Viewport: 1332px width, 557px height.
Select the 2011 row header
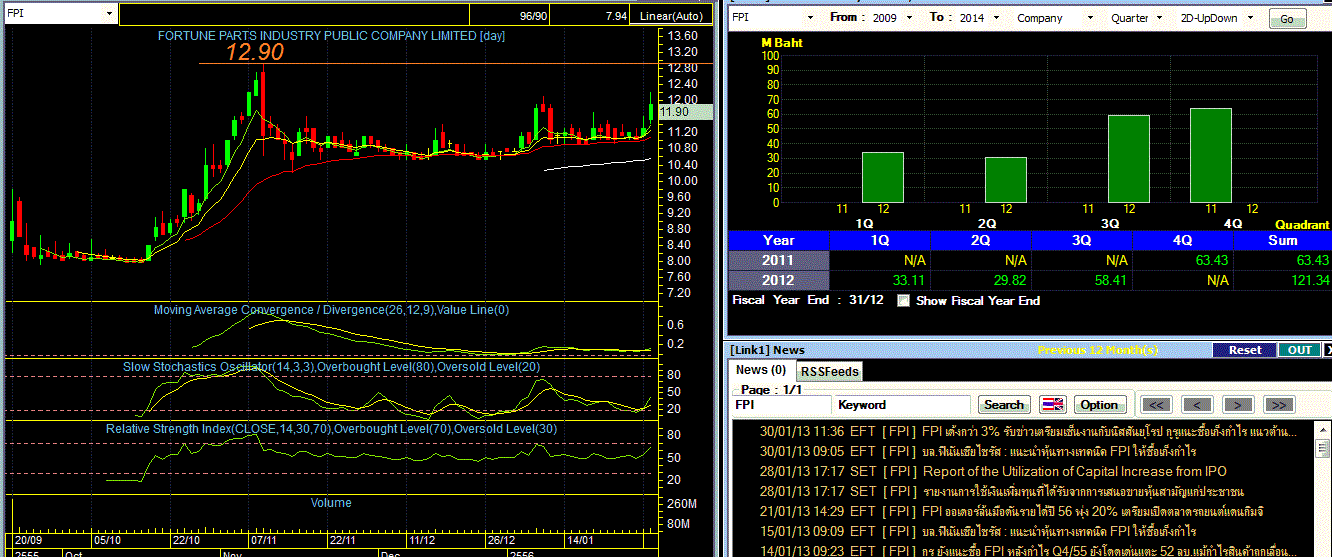click(779, 260)
